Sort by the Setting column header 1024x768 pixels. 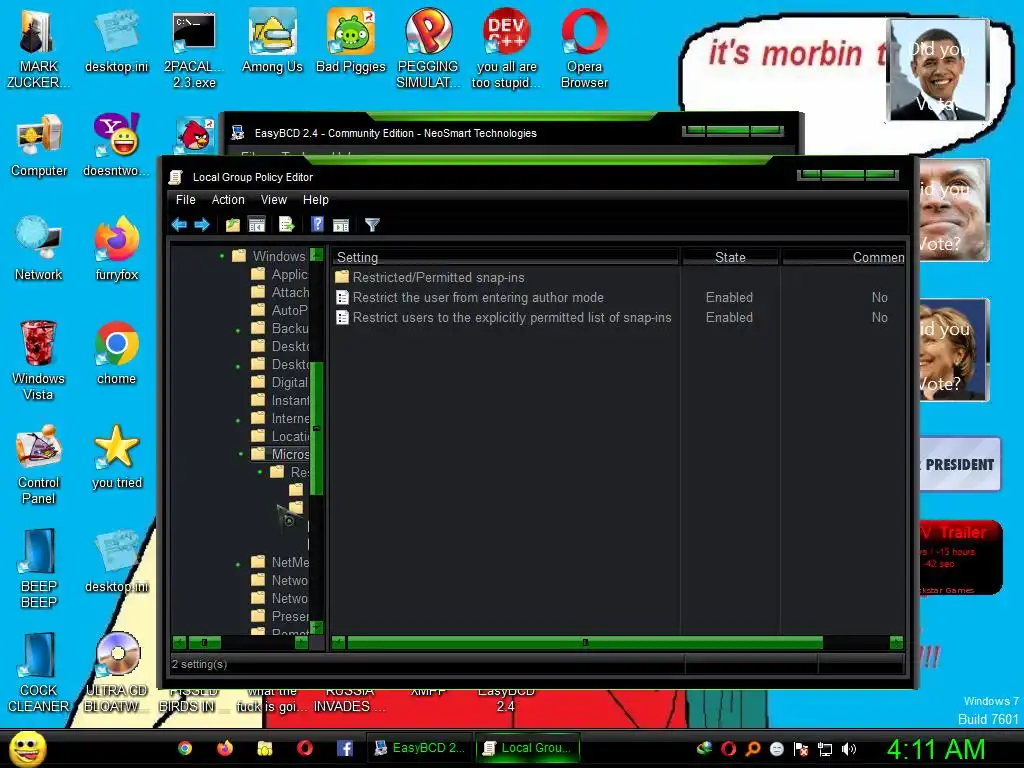505,257
